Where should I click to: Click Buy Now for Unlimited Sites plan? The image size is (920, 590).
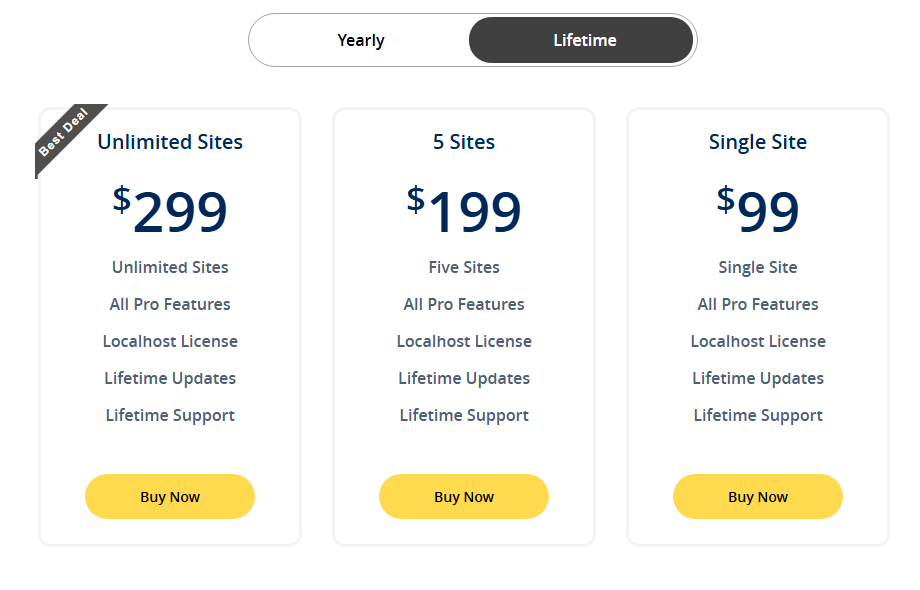[x=169, y=496]
